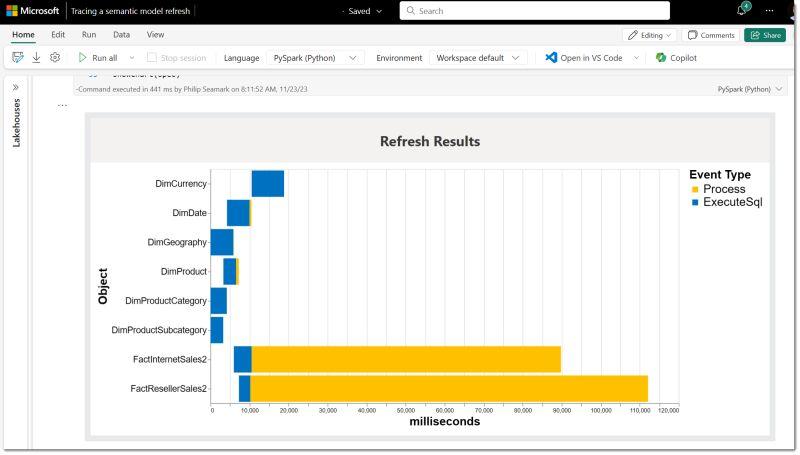This screenshot has height=455, width=800.
Task: Click the Copilot icon
Action: click(x=663, y=58)
